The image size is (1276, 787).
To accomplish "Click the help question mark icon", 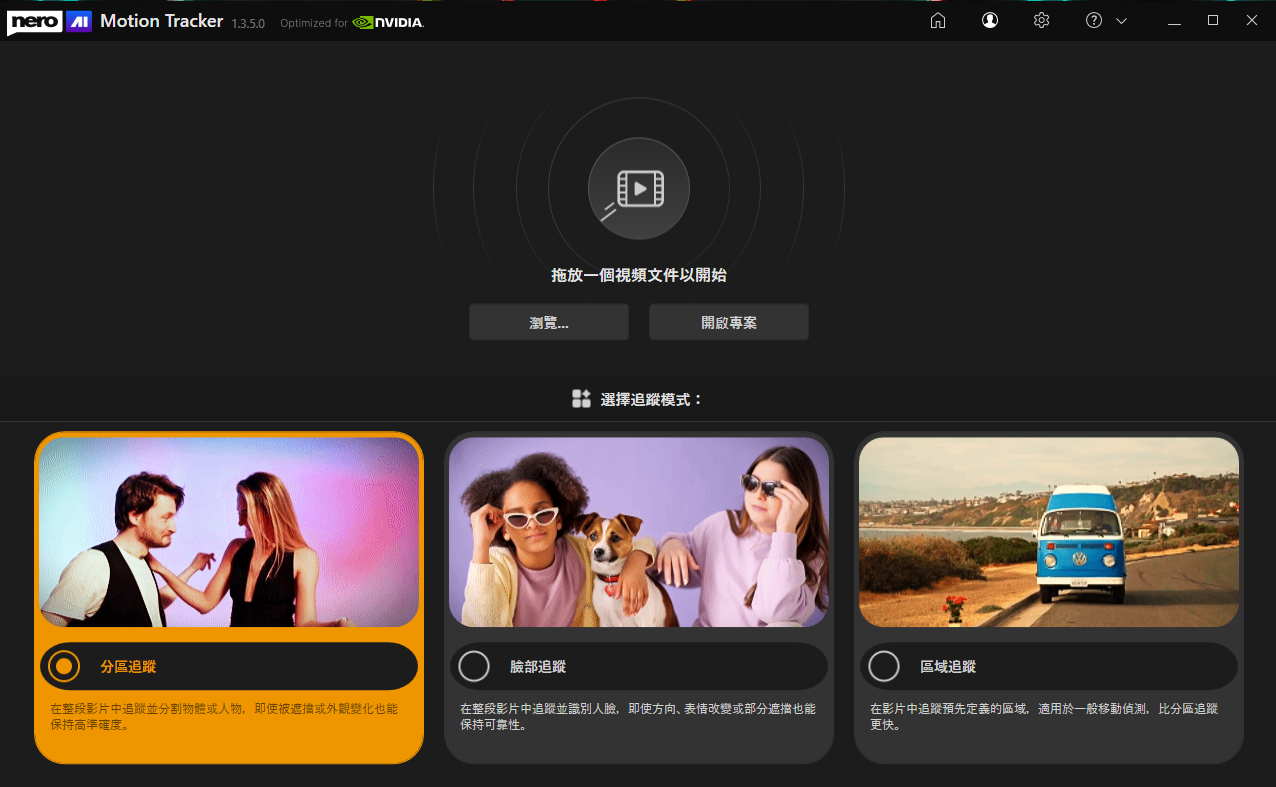I will tap(1094, 21).
